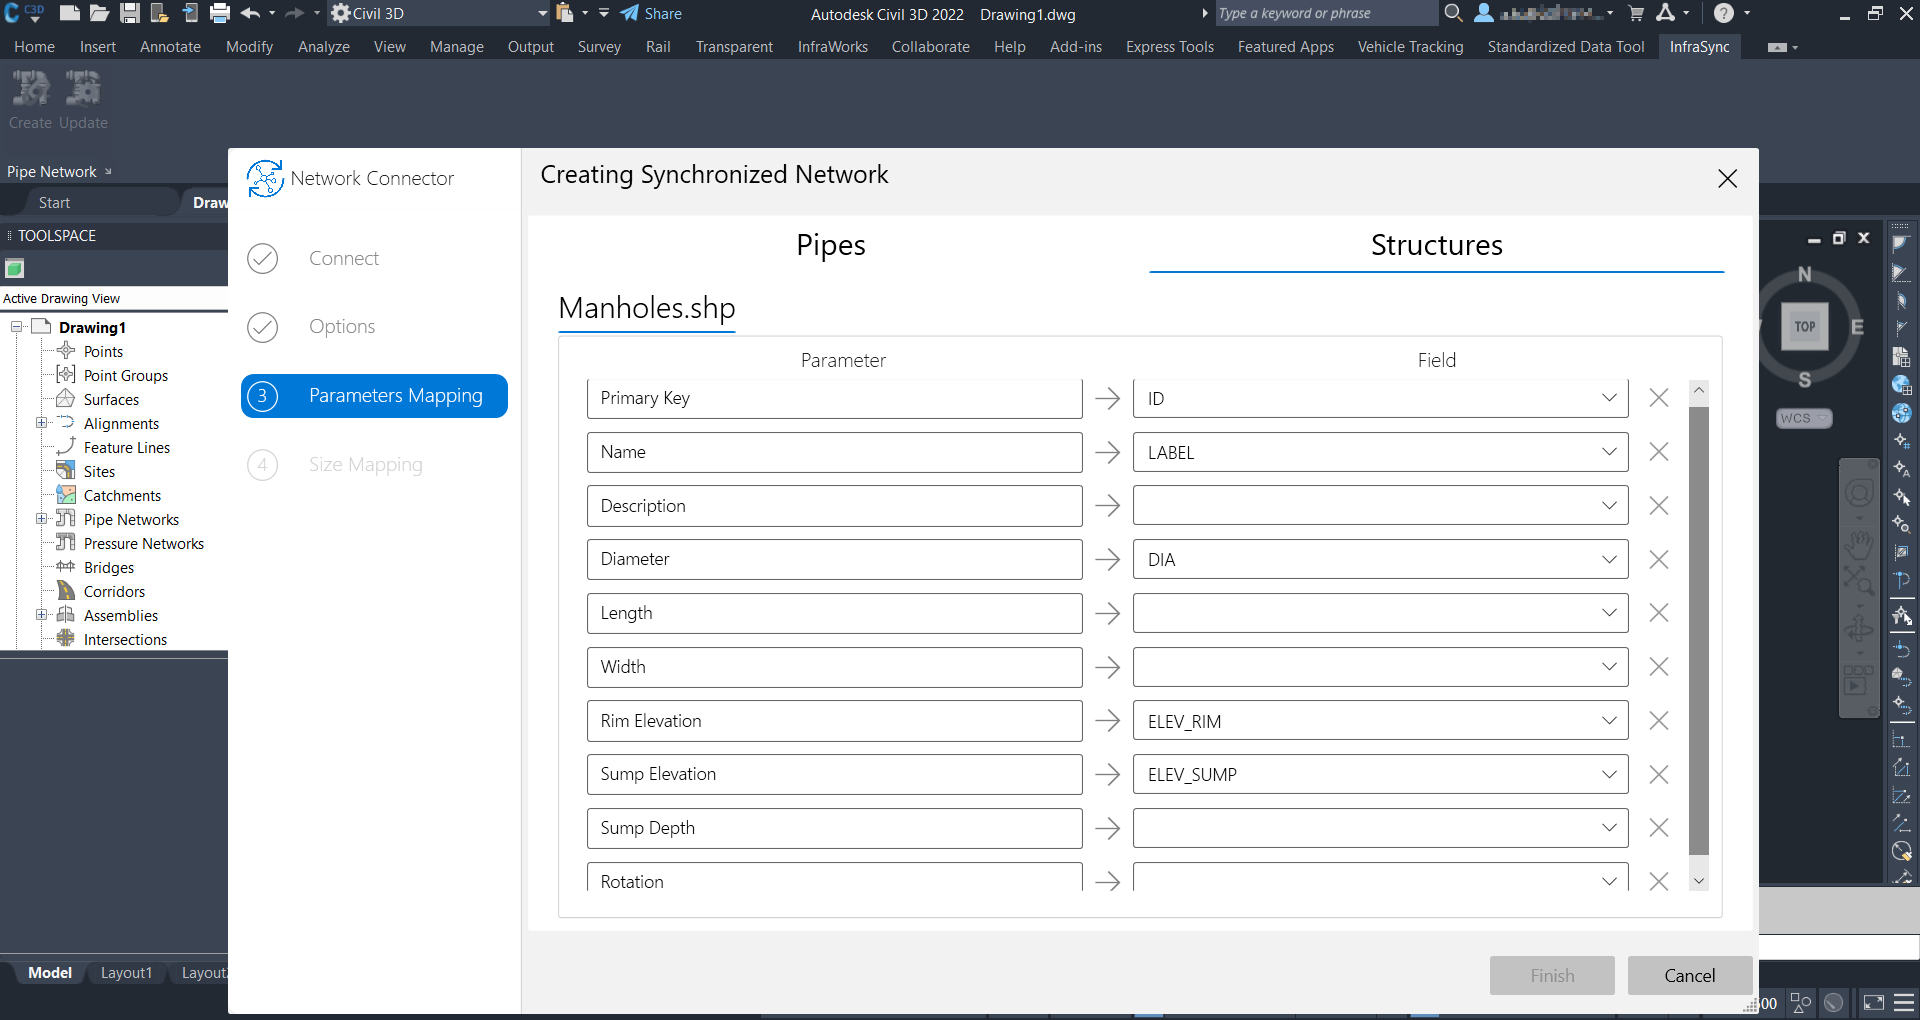Screen dimensions: 1920x1020
Task: Clear the Rim Elevation mapping row
Action: click(1658, 721)
